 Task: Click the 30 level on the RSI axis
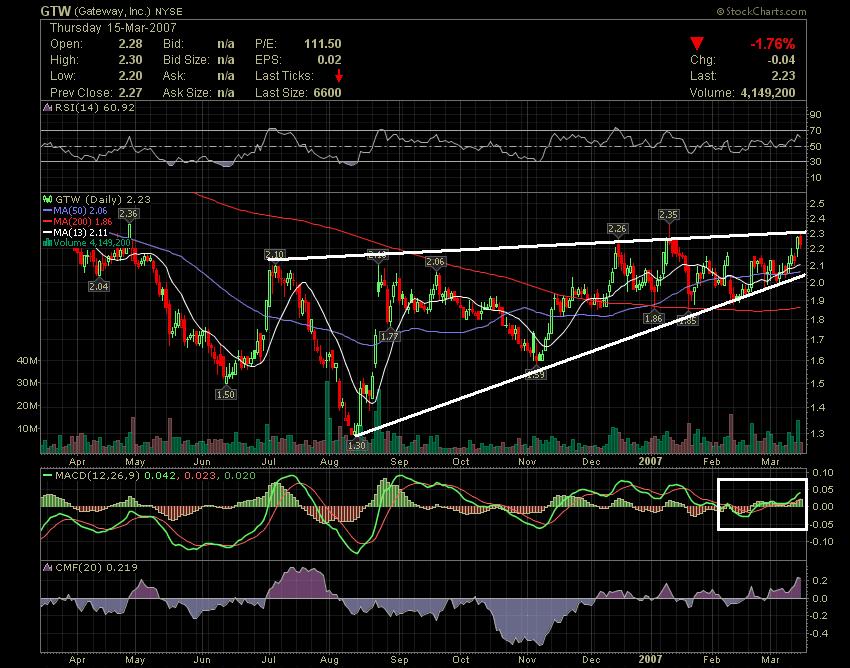pyautogui.click(x=816, y=162)
